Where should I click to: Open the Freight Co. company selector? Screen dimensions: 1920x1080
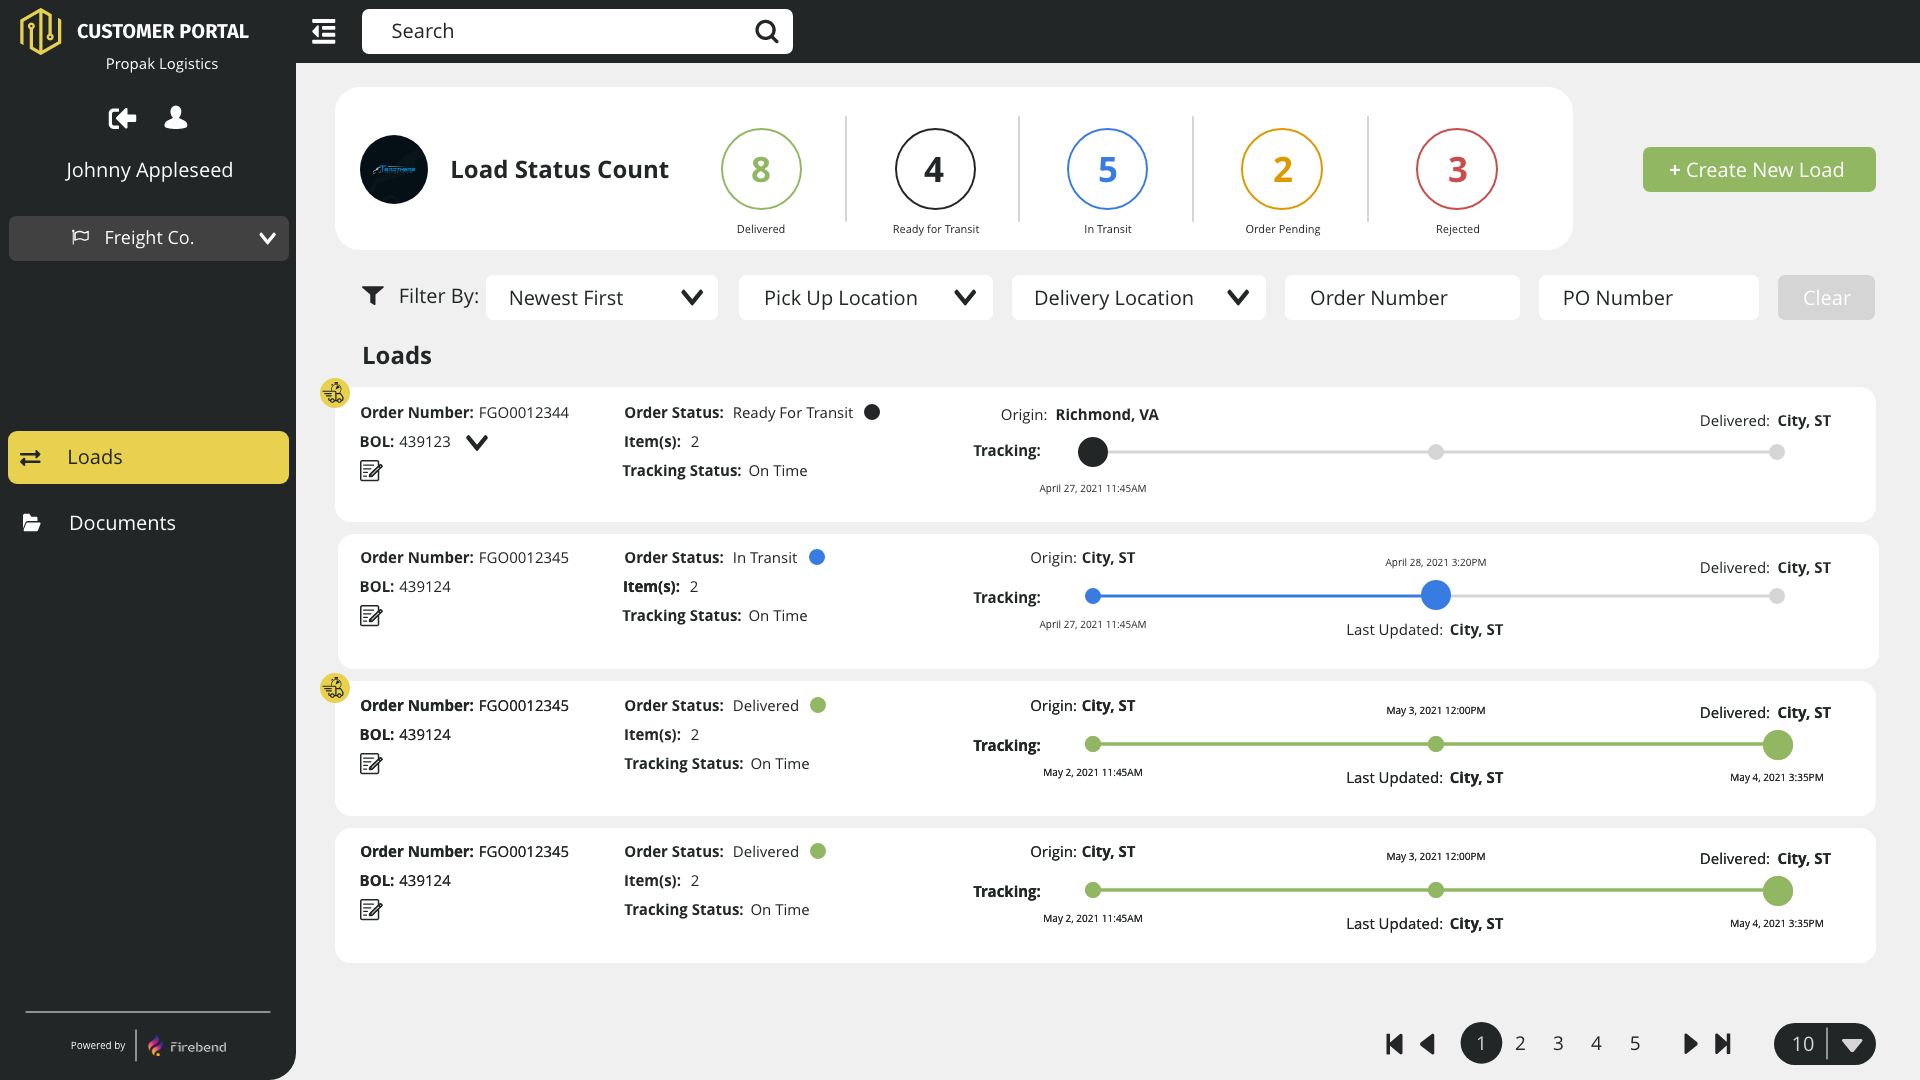point(149,238)
